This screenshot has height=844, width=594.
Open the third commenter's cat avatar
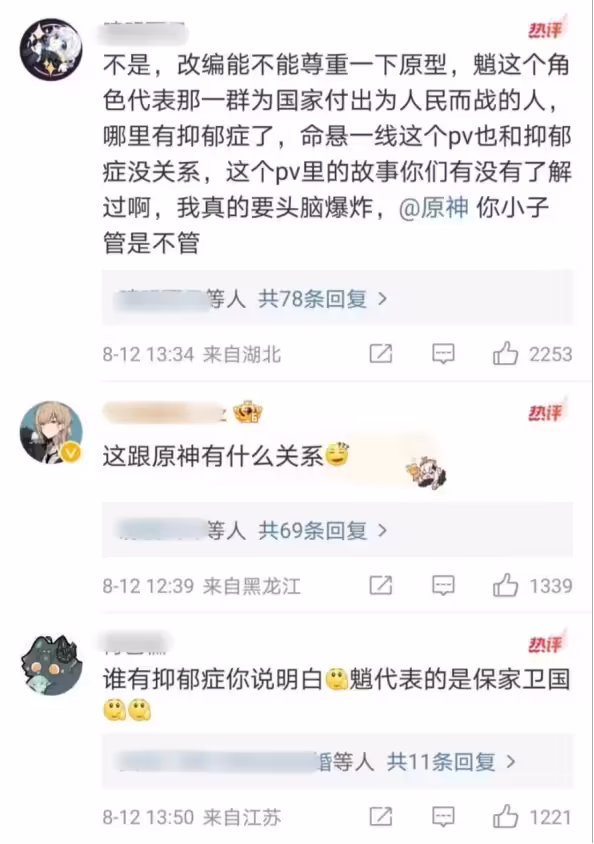[52, 664]
